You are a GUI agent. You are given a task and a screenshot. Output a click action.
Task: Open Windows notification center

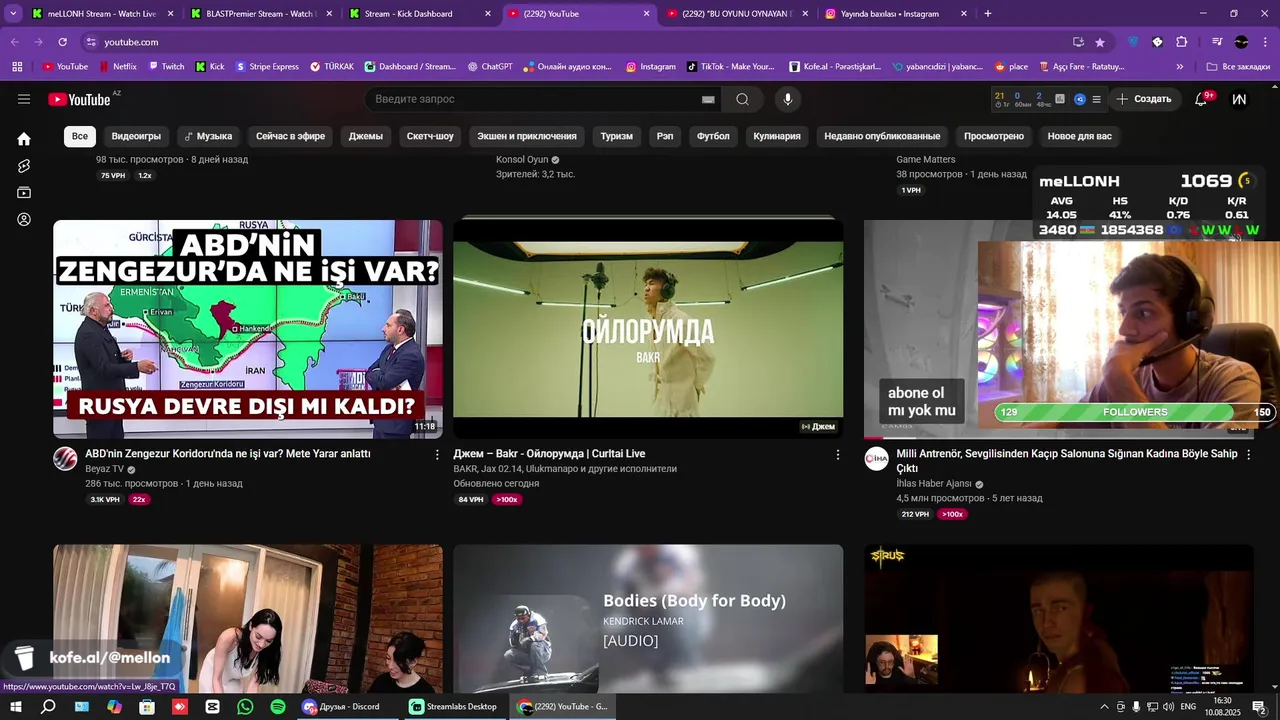(x=1259, y=707)
